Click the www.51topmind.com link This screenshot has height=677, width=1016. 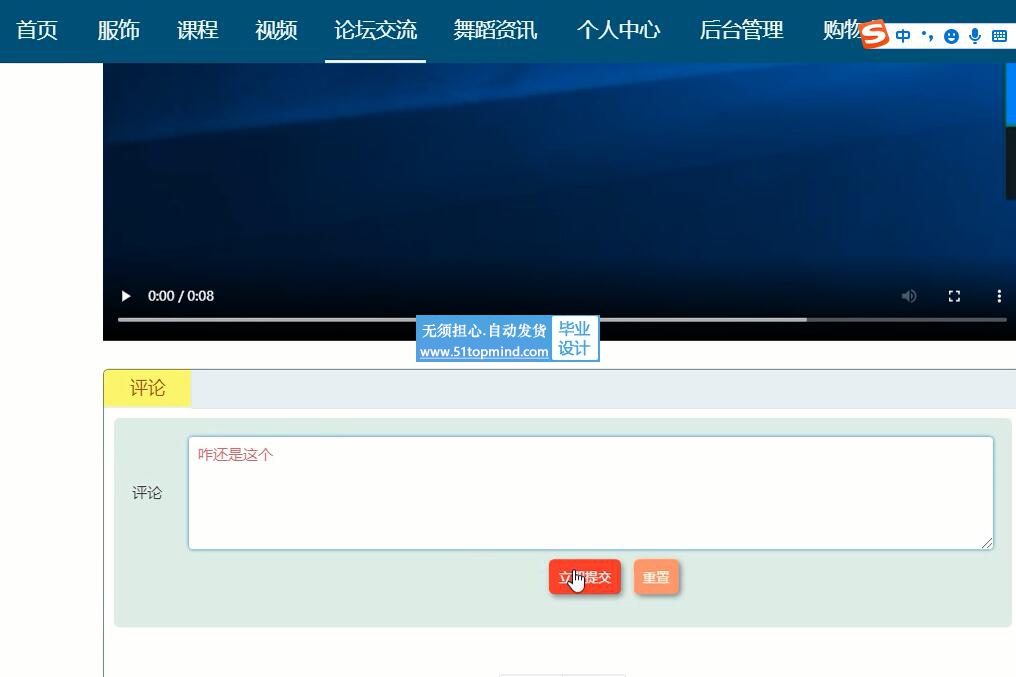(x=484, y=352)
